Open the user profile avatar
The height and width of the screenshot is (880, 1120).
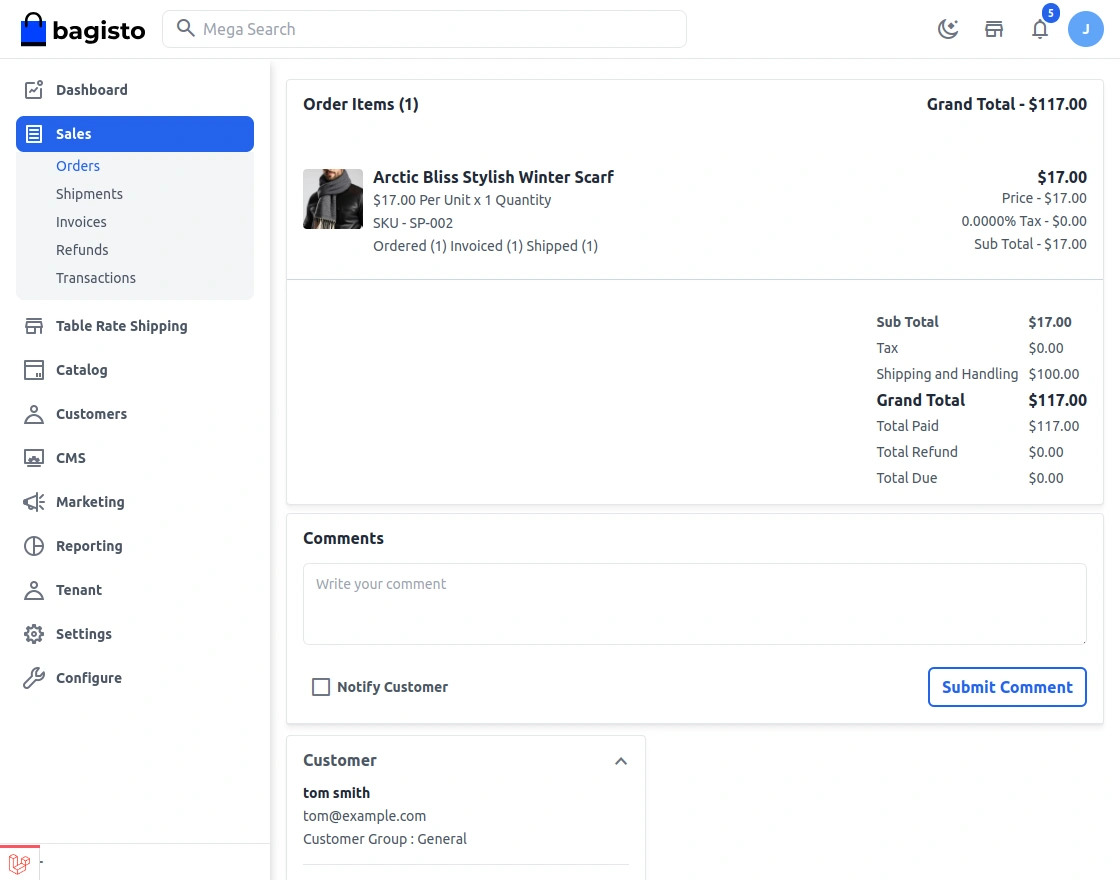tap(1086, 29)
